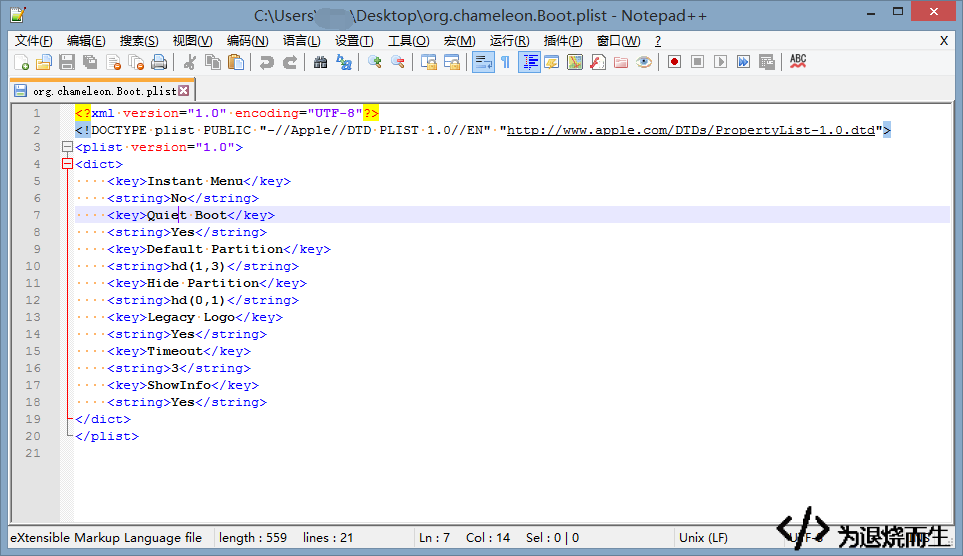Viewport: 963px width, 556px height.
Task: Open the 插件(P) menu
Action: [x=563, y=41]
